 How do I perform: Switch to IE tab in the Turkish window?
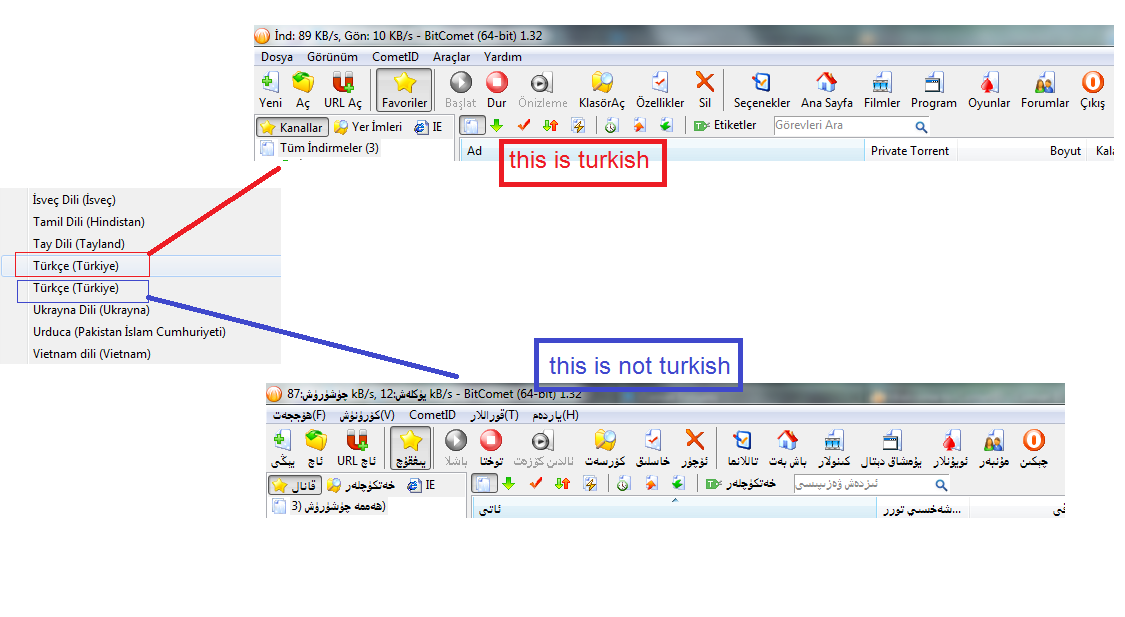(x=428, y=127)
